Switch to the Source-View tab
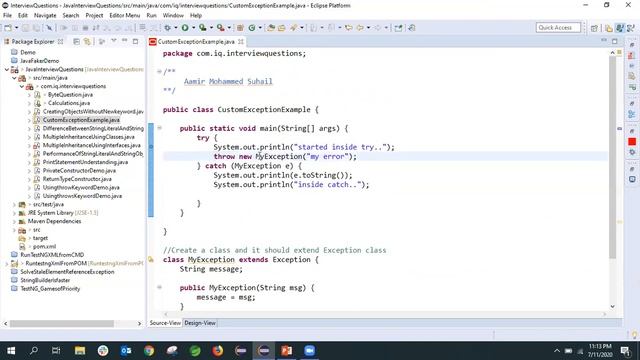Viewport: 640px width, 360px height. (165, 323)
